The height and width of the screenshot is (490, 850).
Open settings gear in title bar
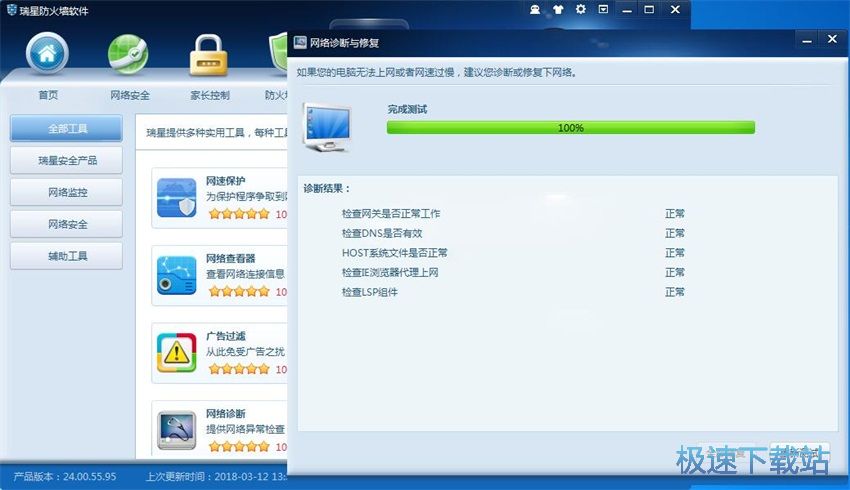[x=581, y=9]
